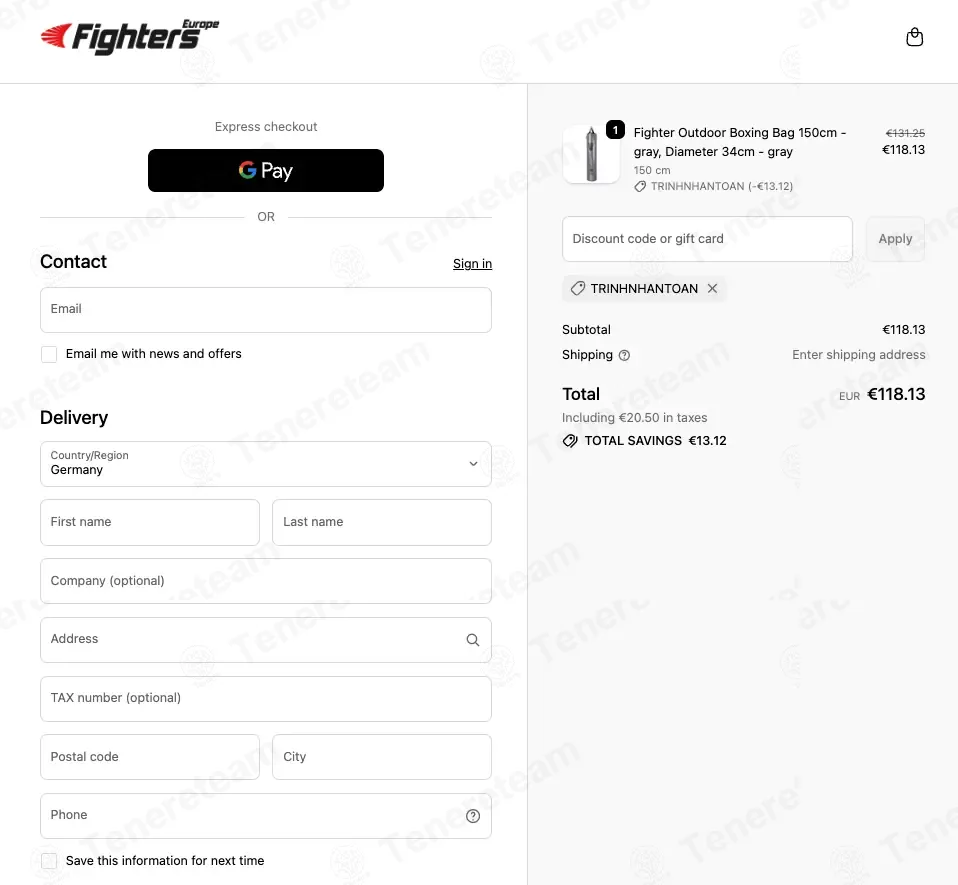Enable Email me with news and offers
Screen dimensions: 958x885
(49, 354)
